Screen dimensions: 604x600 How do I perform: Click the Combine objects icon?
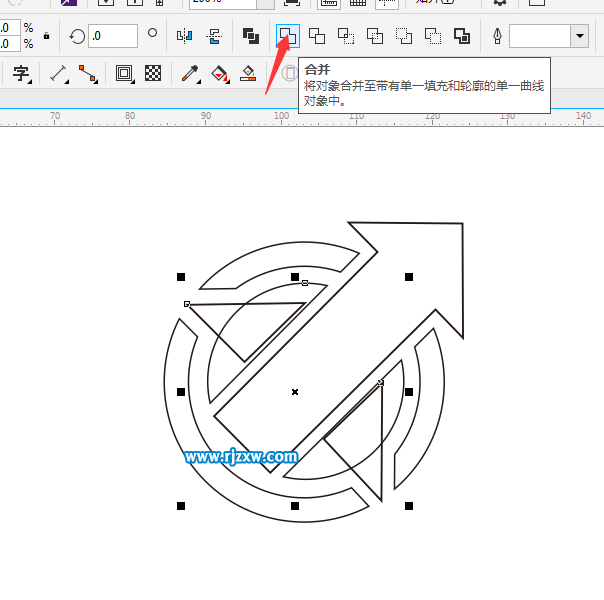click(250, 36)
